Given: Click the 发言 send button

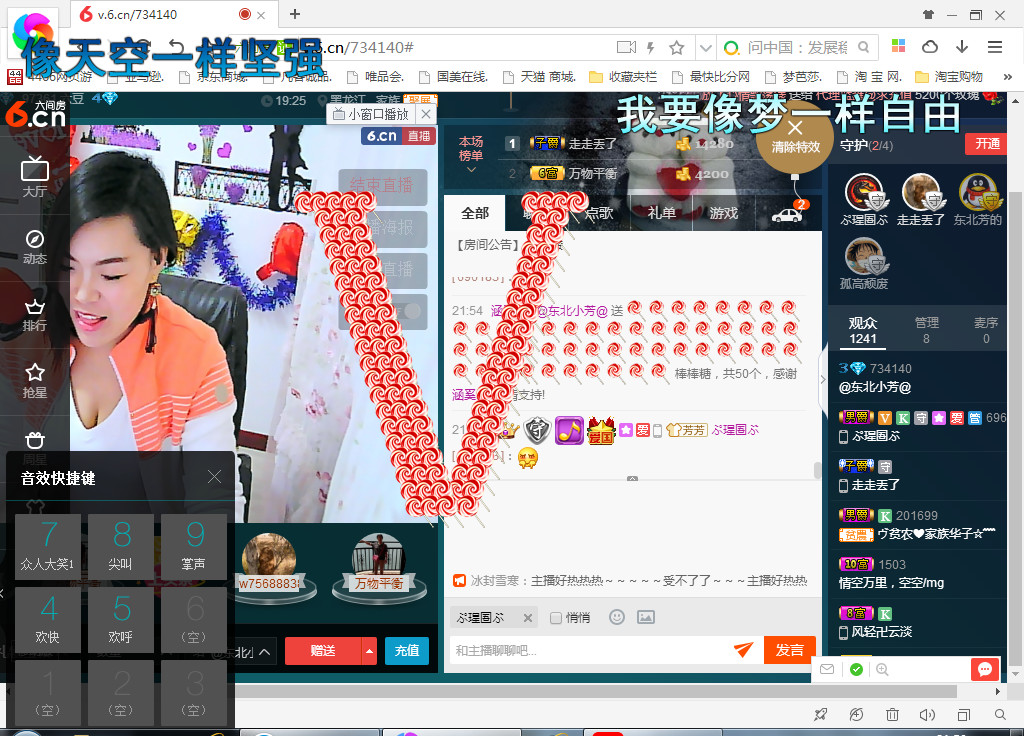Looking at the screenshot, I should 790,650.
